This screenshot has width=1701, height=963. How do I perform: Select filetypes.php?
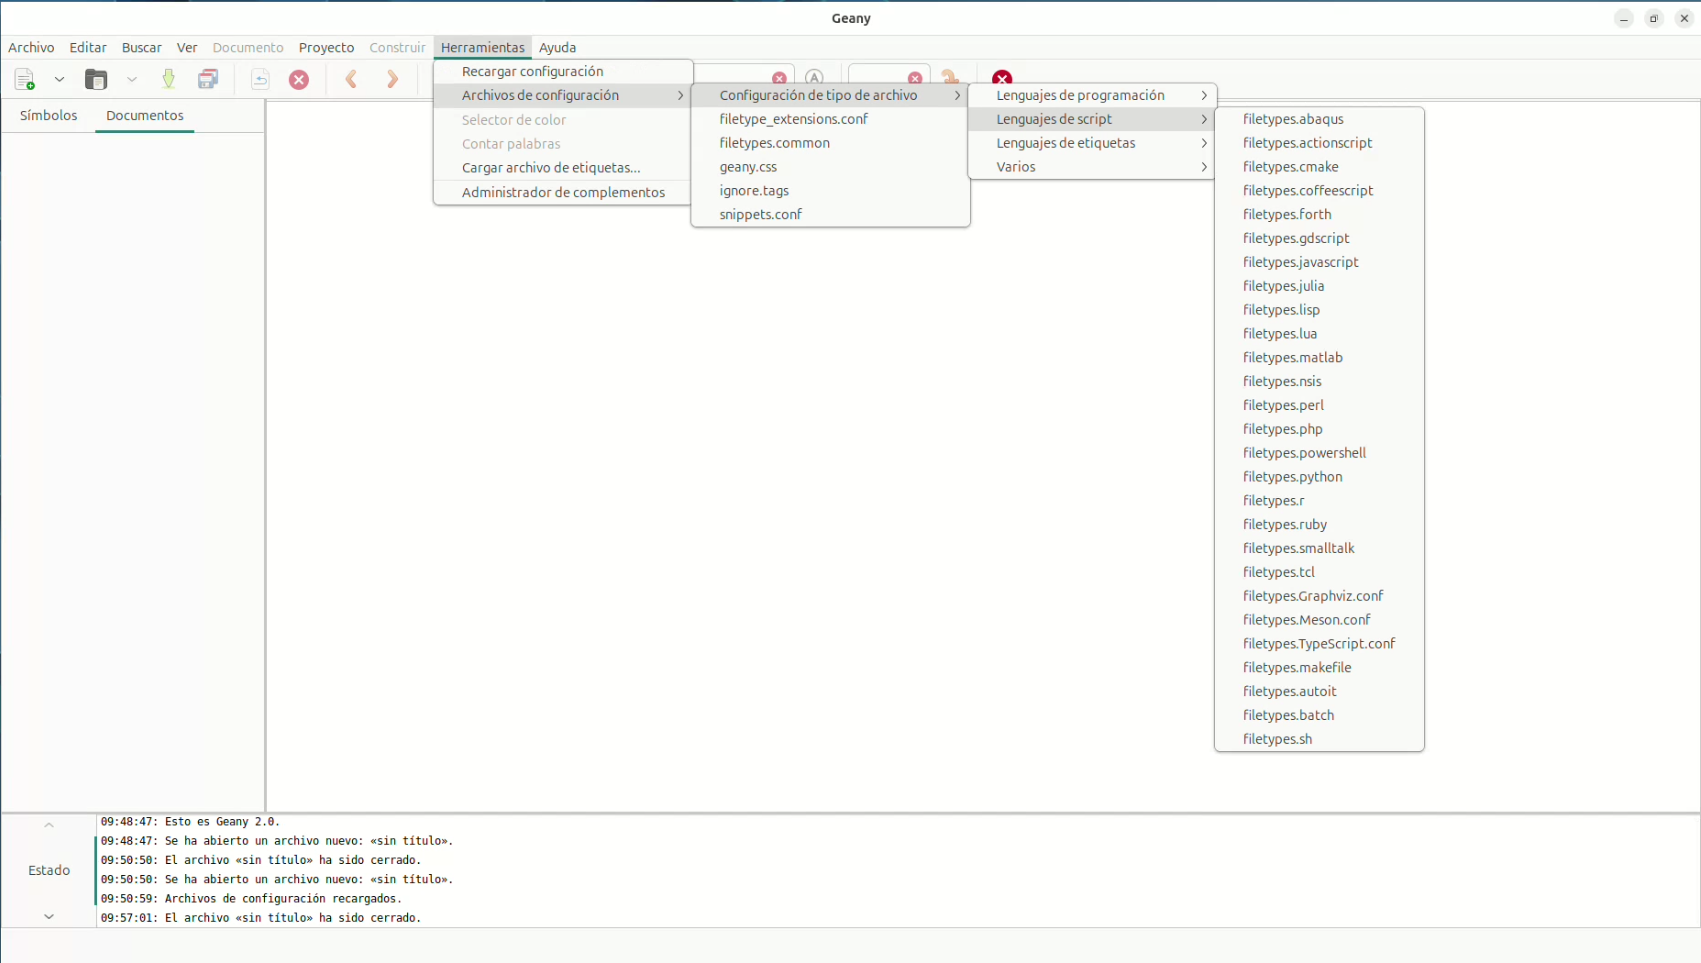[x=1319, y=429]
